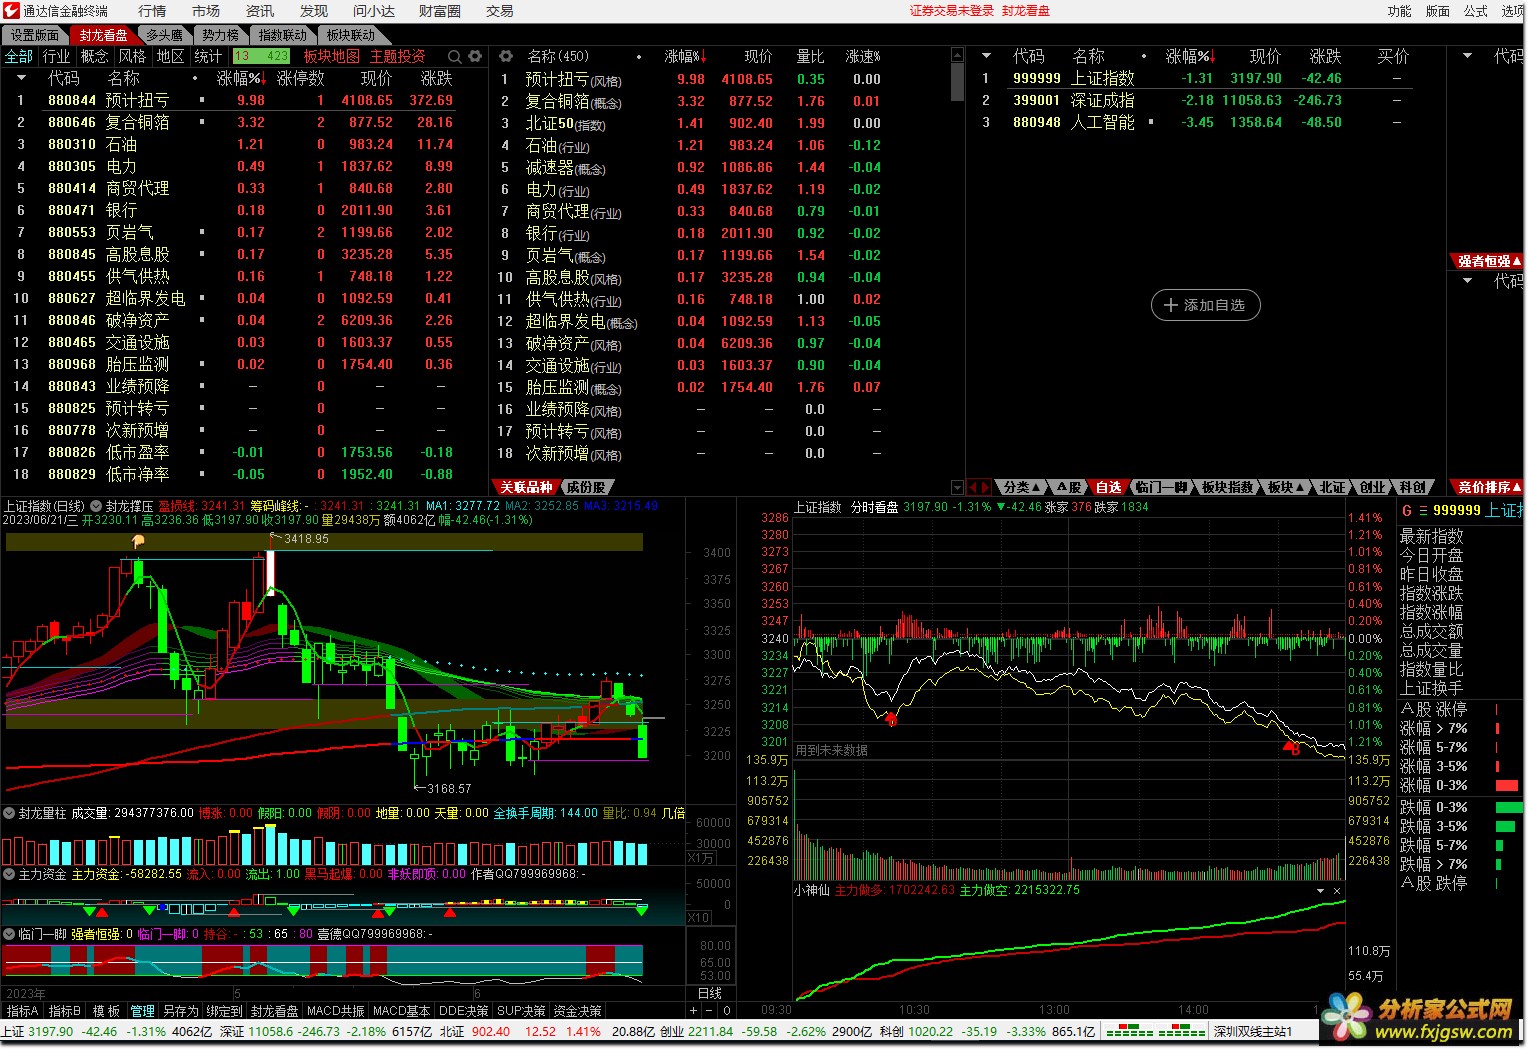Viewport: 1529px width, 1049px height.
Task: Click the 上证指数 chart dropdown circle icon
Action: coord(97,506)
